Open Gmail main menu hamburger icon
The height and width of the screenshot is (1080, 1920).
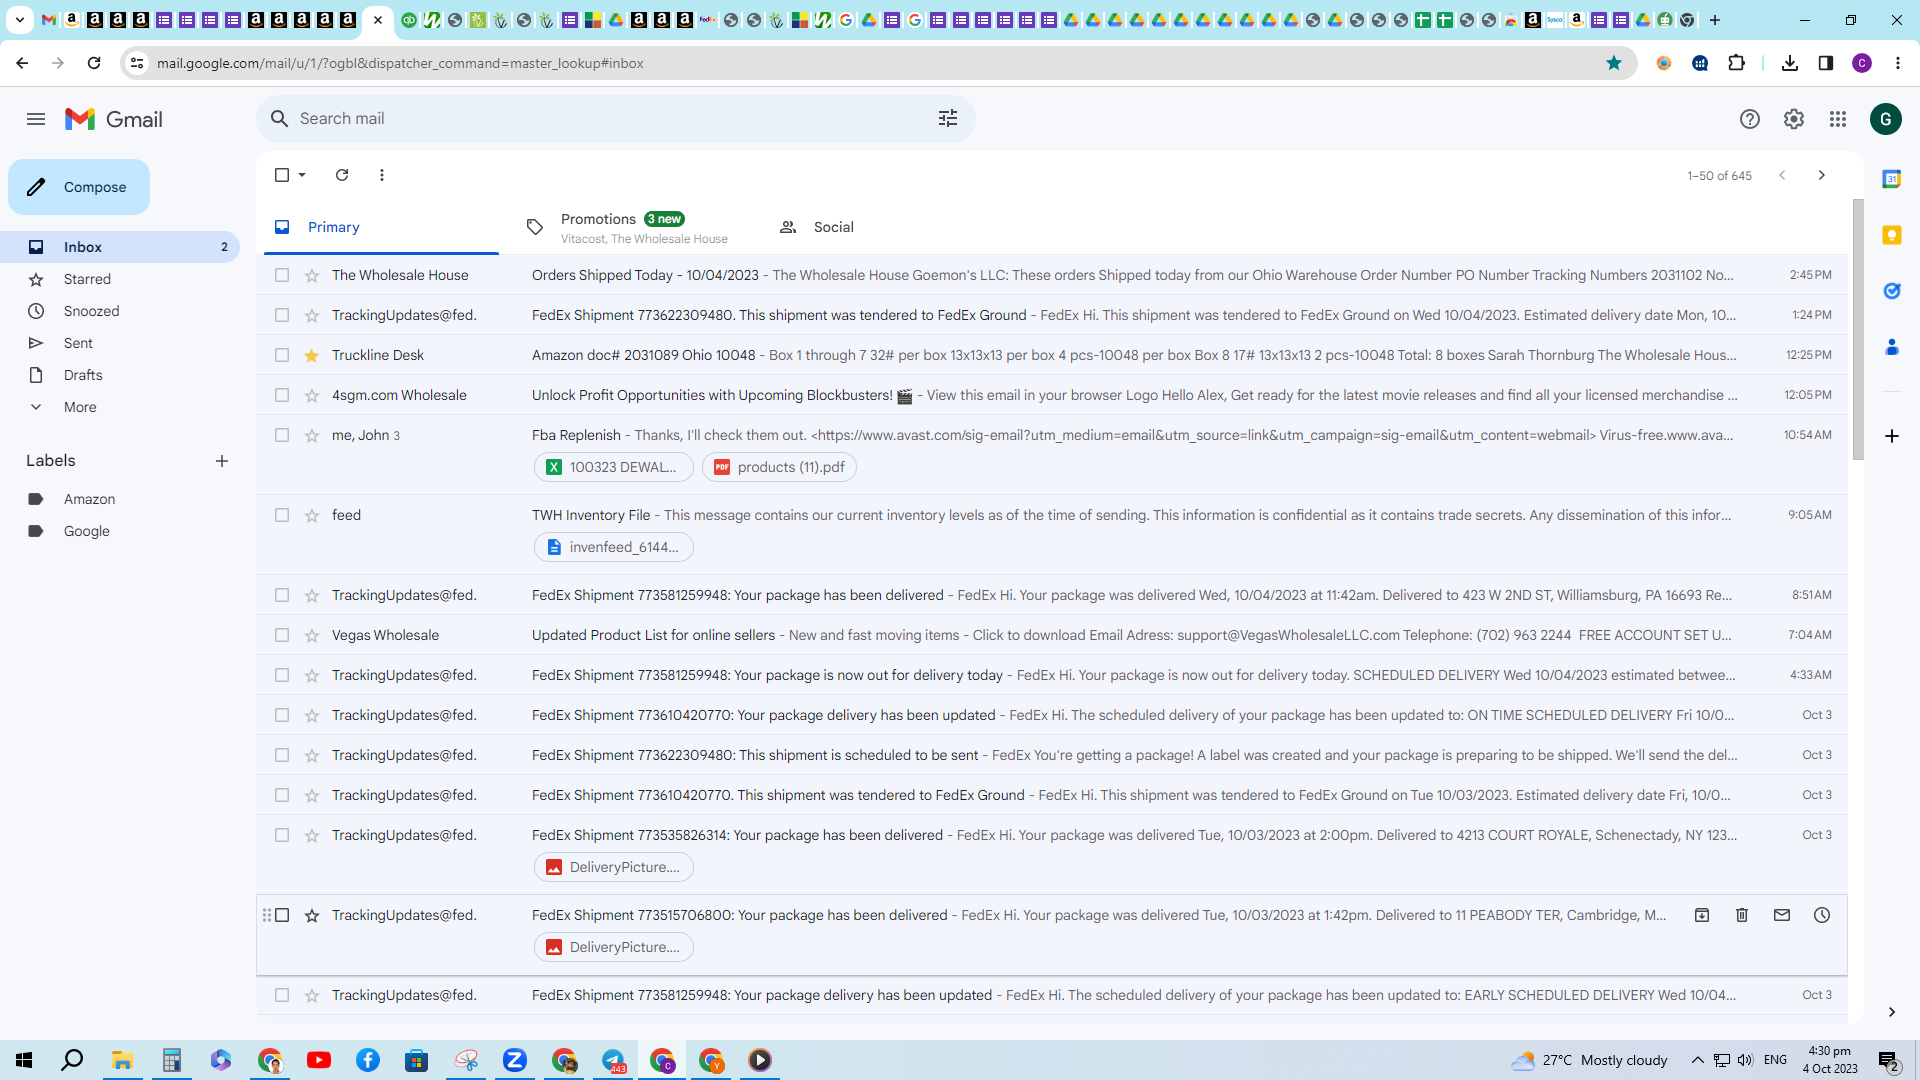36,119
